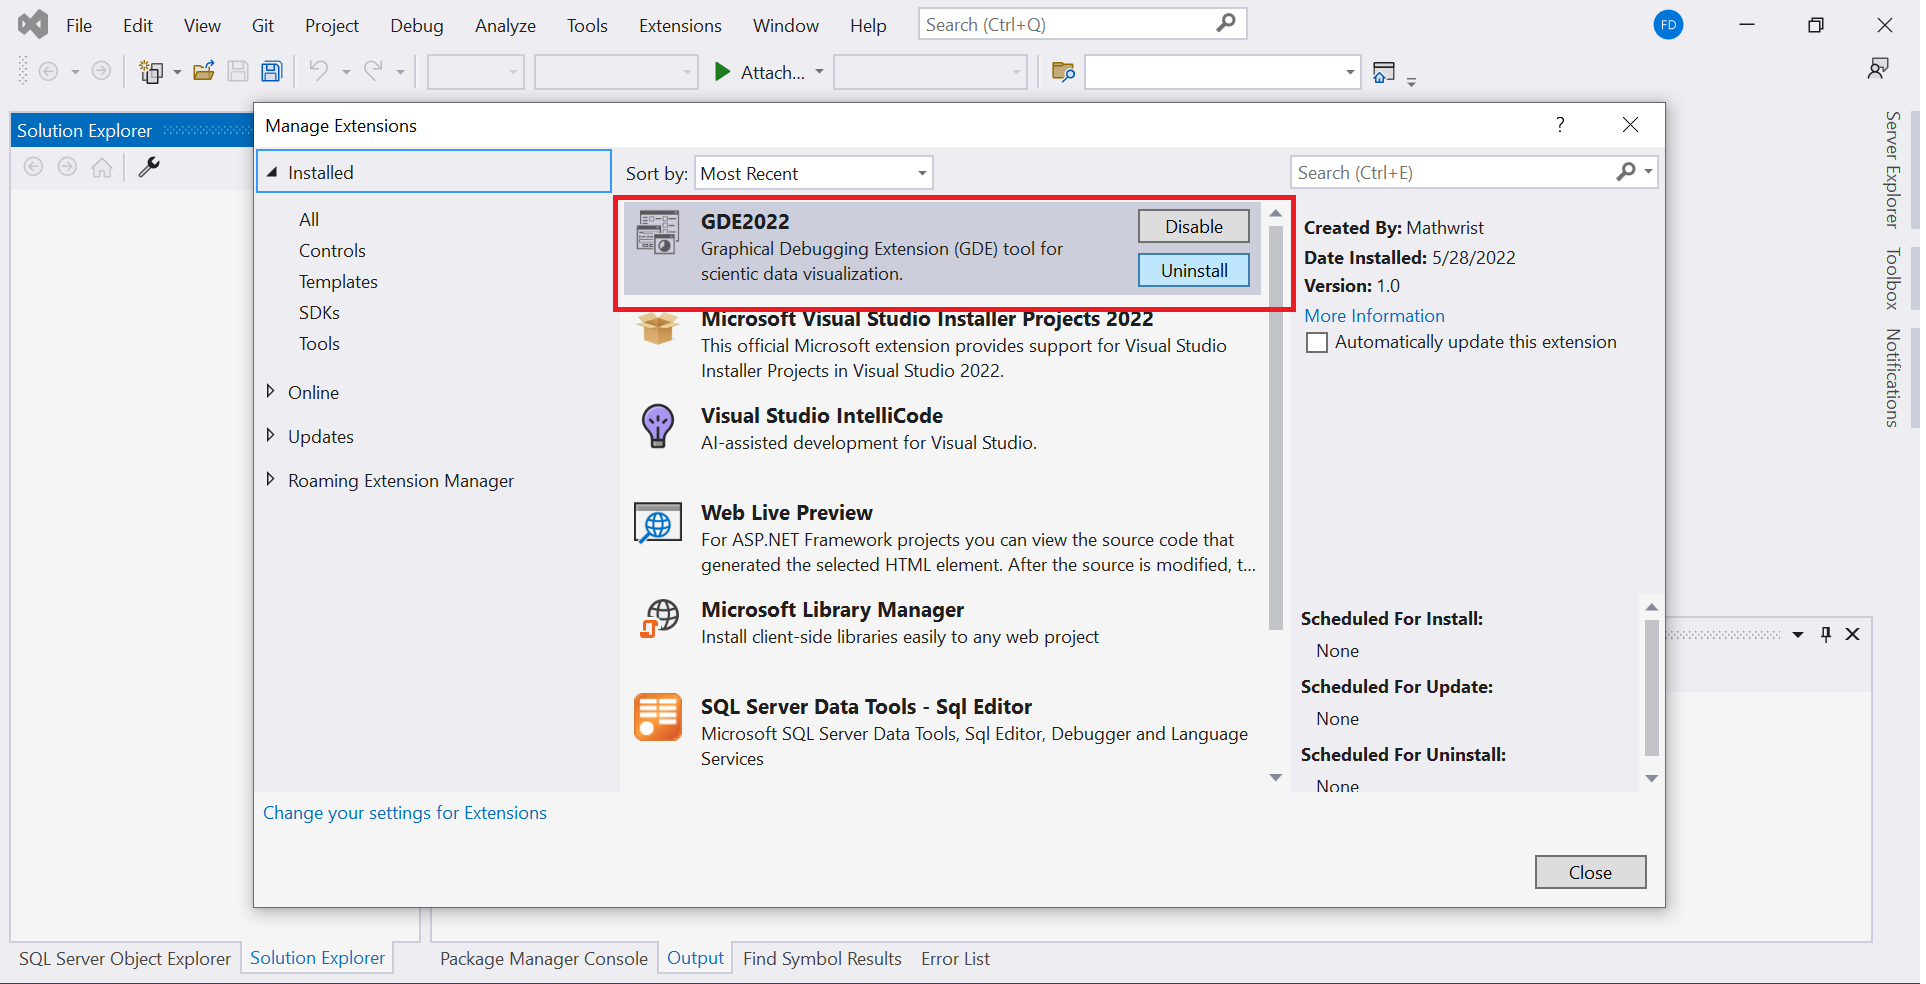The width and height of the screenshot is (1926, 984).
Task: Click the Disable button for GDE2022
Action: 1193,226
